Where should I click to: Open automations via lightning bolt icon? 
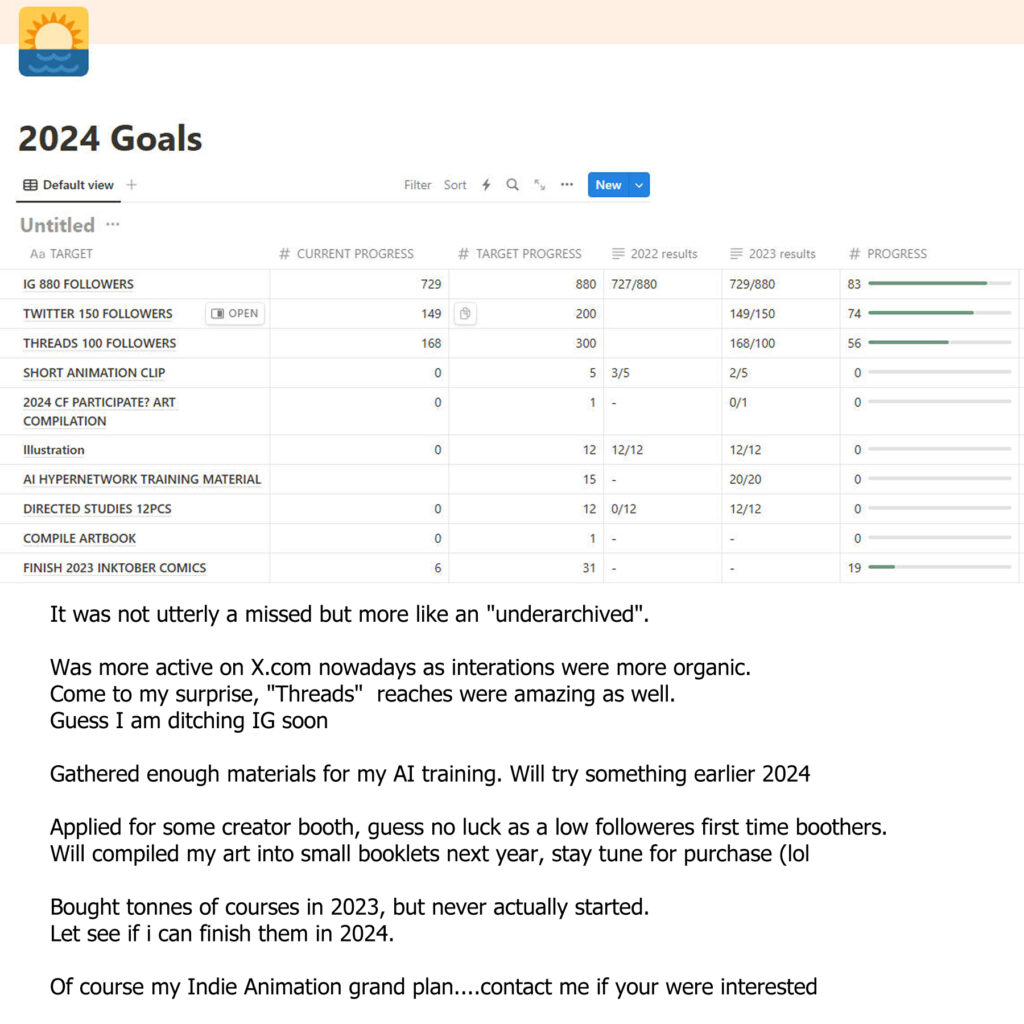pos(486,185)
